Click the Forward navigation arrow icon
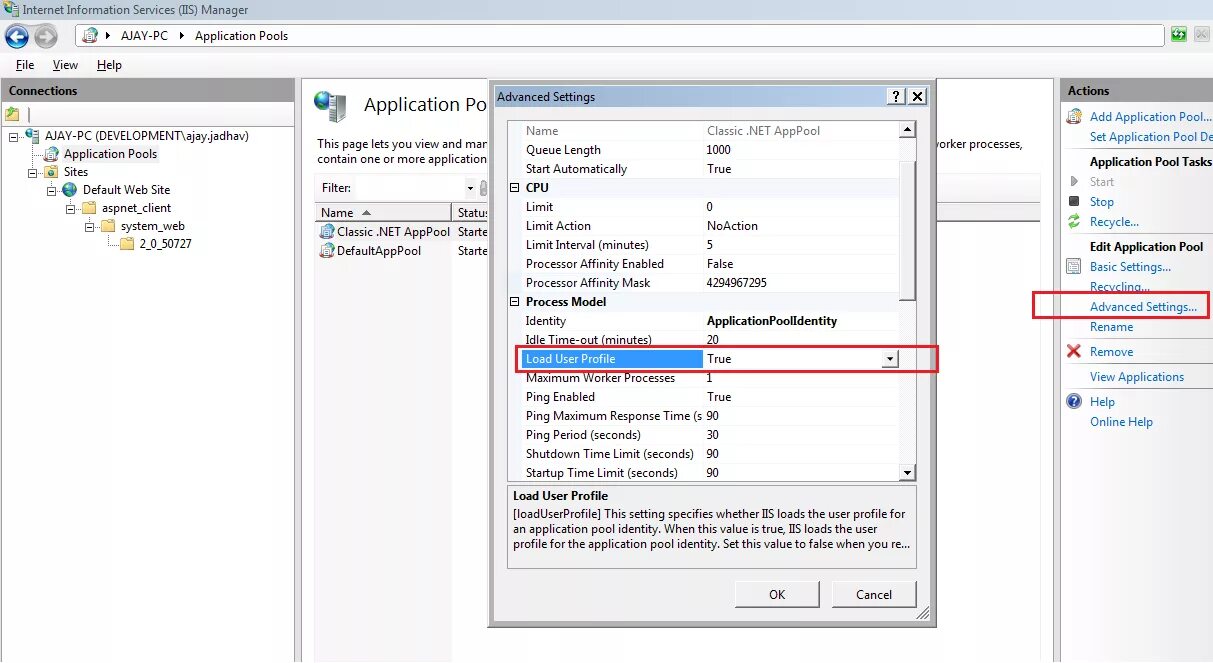Screen dimensions: 1213x663 coord(46,37)
